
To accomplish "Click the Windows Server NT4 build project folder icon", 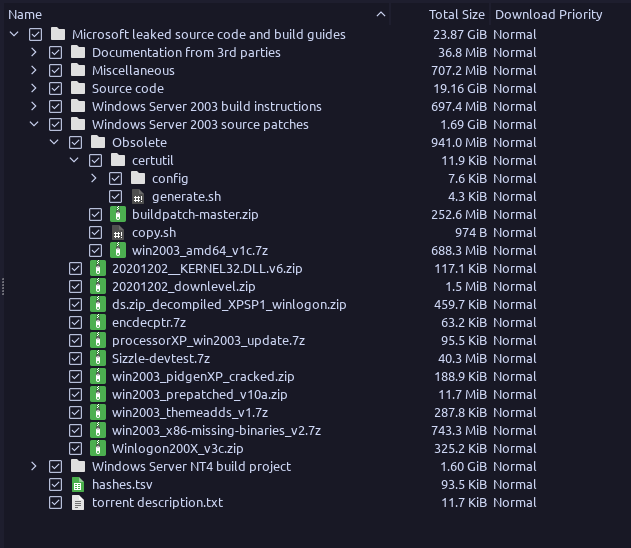I will [78, 466].
